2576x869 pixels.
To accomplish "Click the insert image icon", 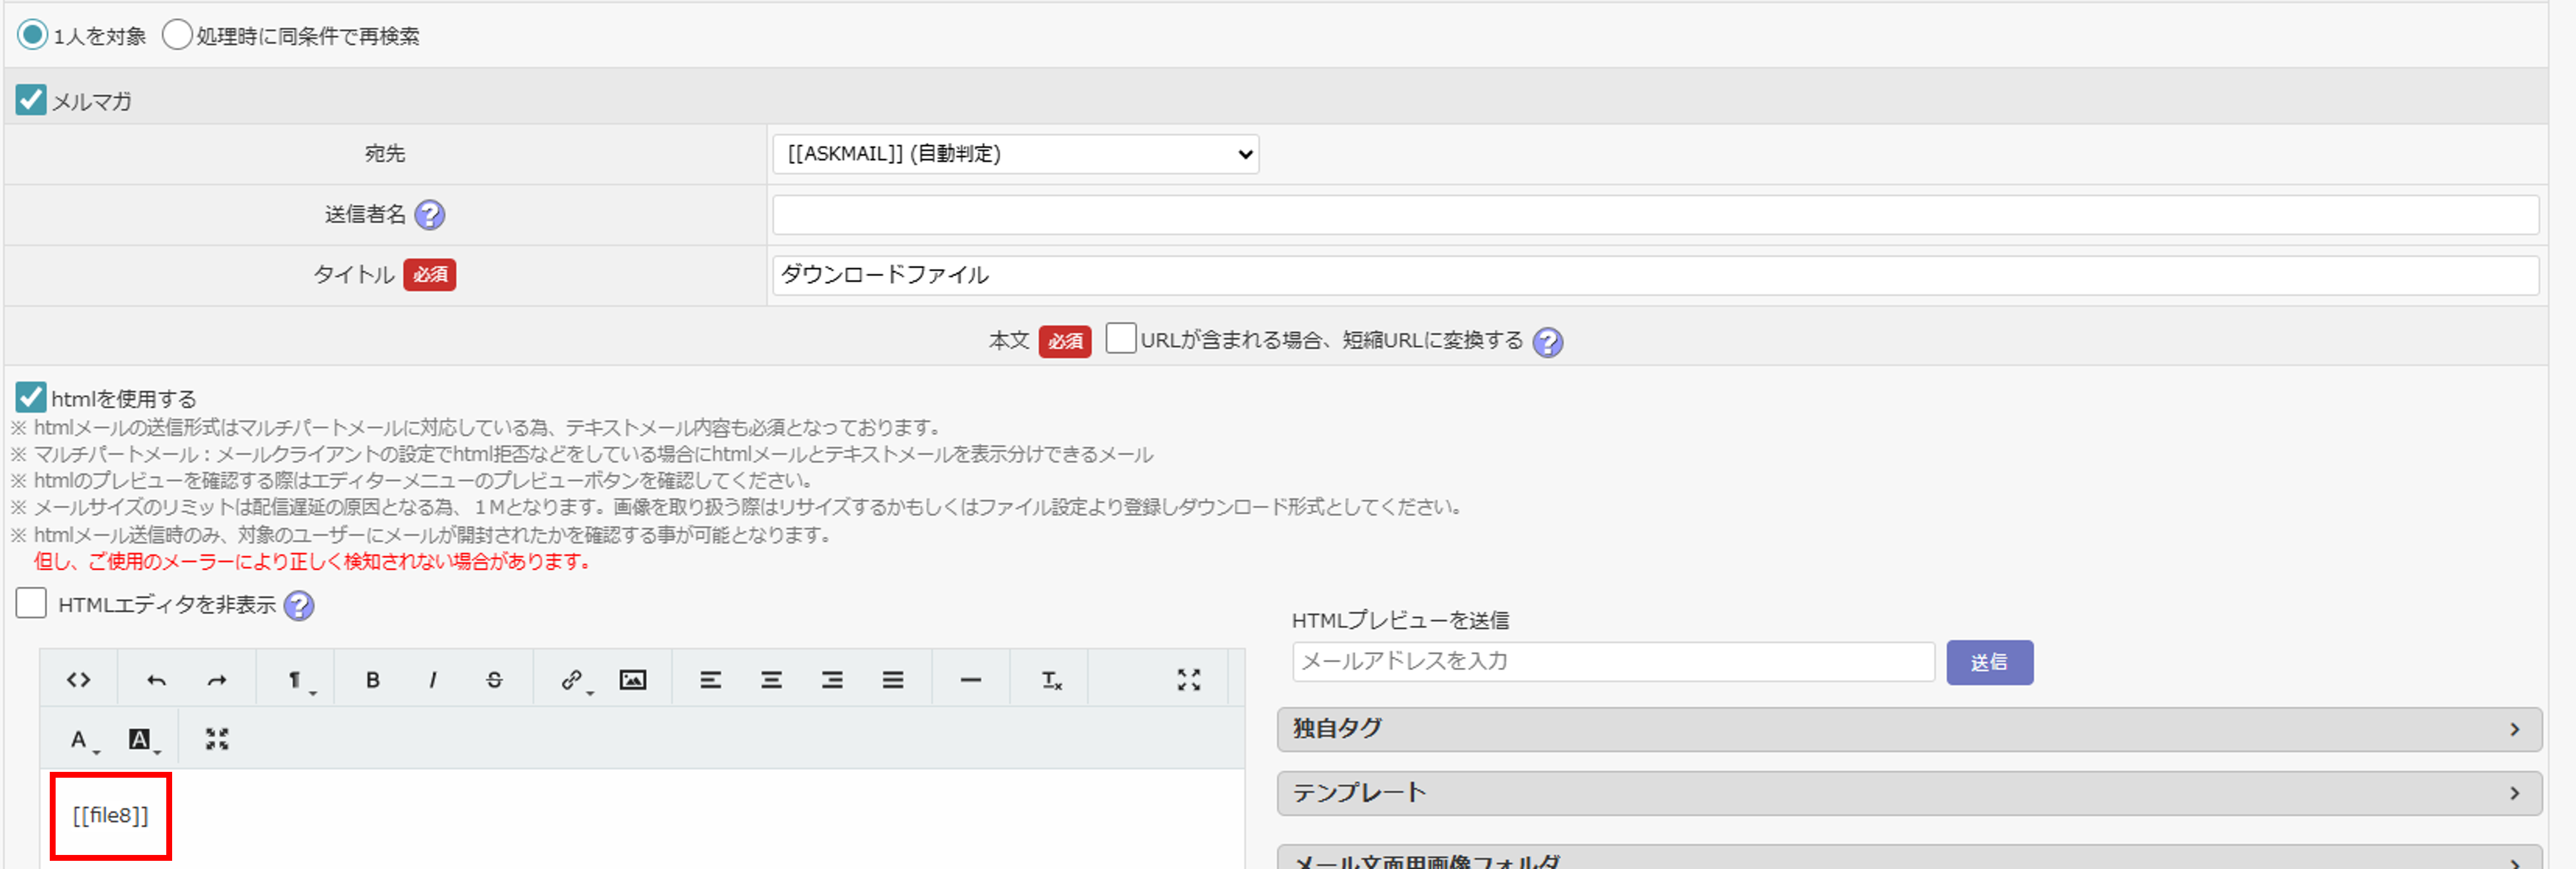I will pyautogui.click(x=632, y=680).
